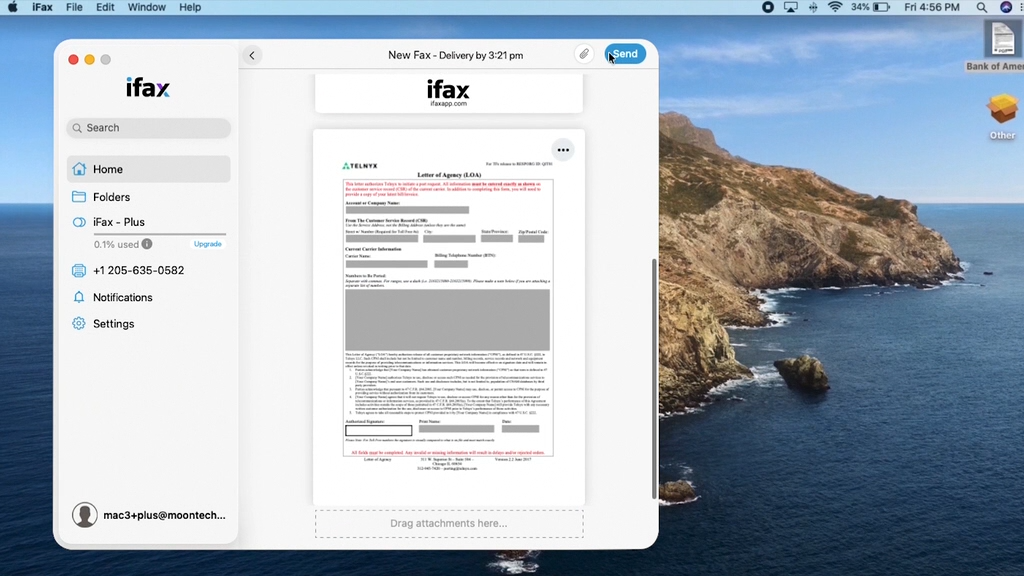Click the battery status icon
This screenshot has width=1024, height=576.
882,7
